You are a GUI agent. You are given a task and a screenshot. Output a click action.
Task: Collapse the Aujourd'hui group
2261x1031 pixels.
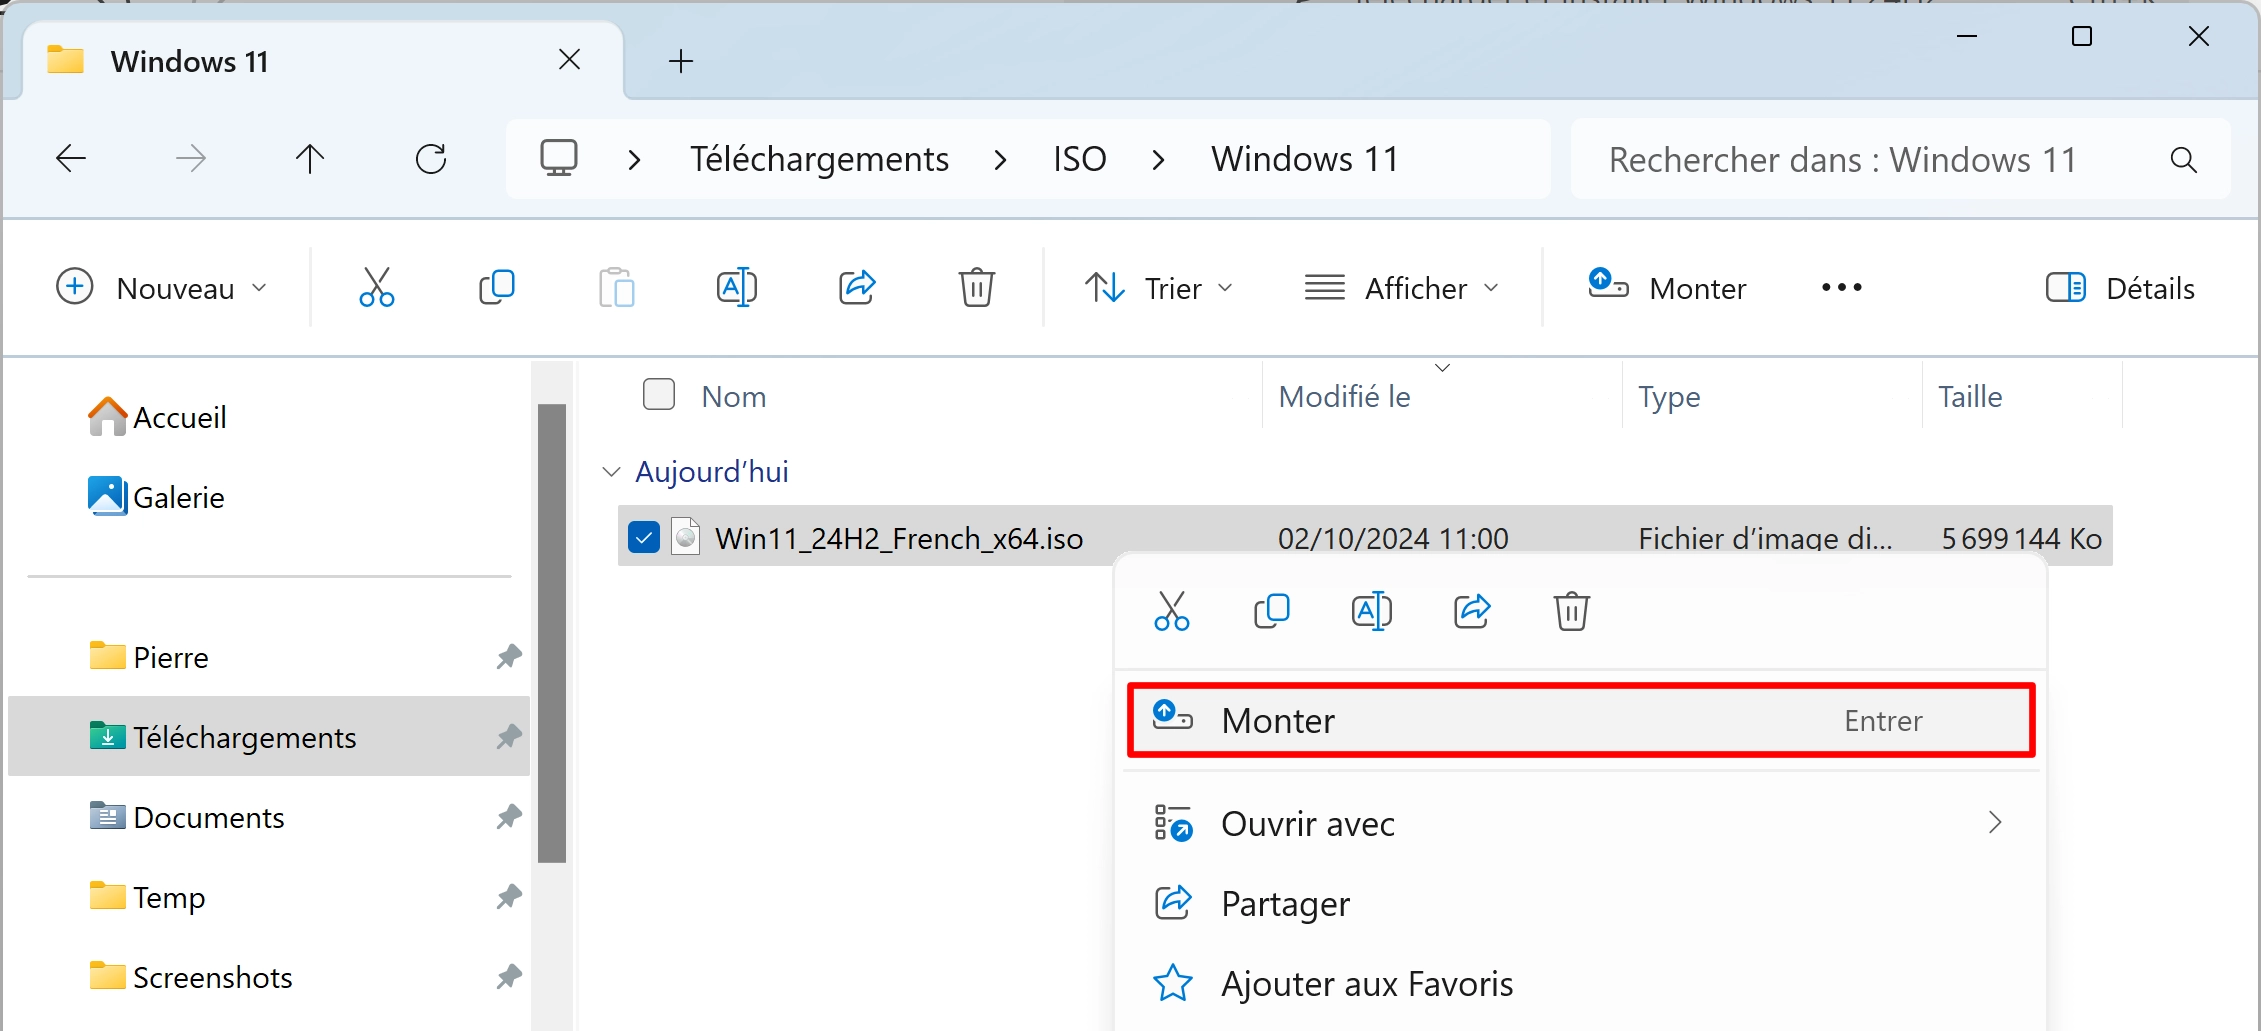coord(612,472)
